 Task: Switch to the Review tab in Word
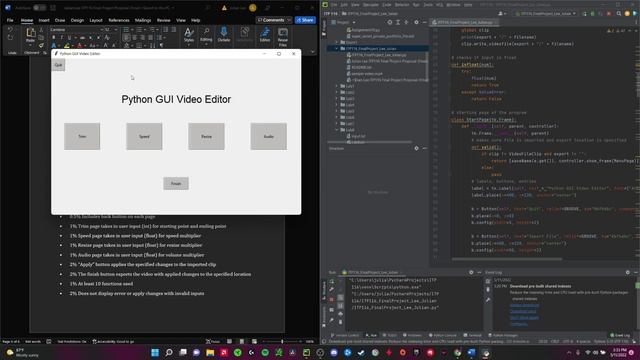(x=164, y=20)
